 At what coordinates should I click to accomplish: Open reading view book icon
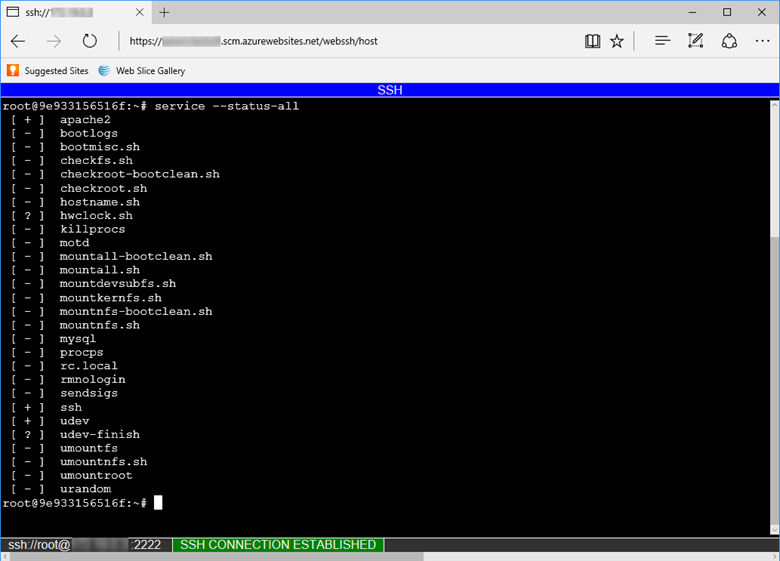(592, 41)
